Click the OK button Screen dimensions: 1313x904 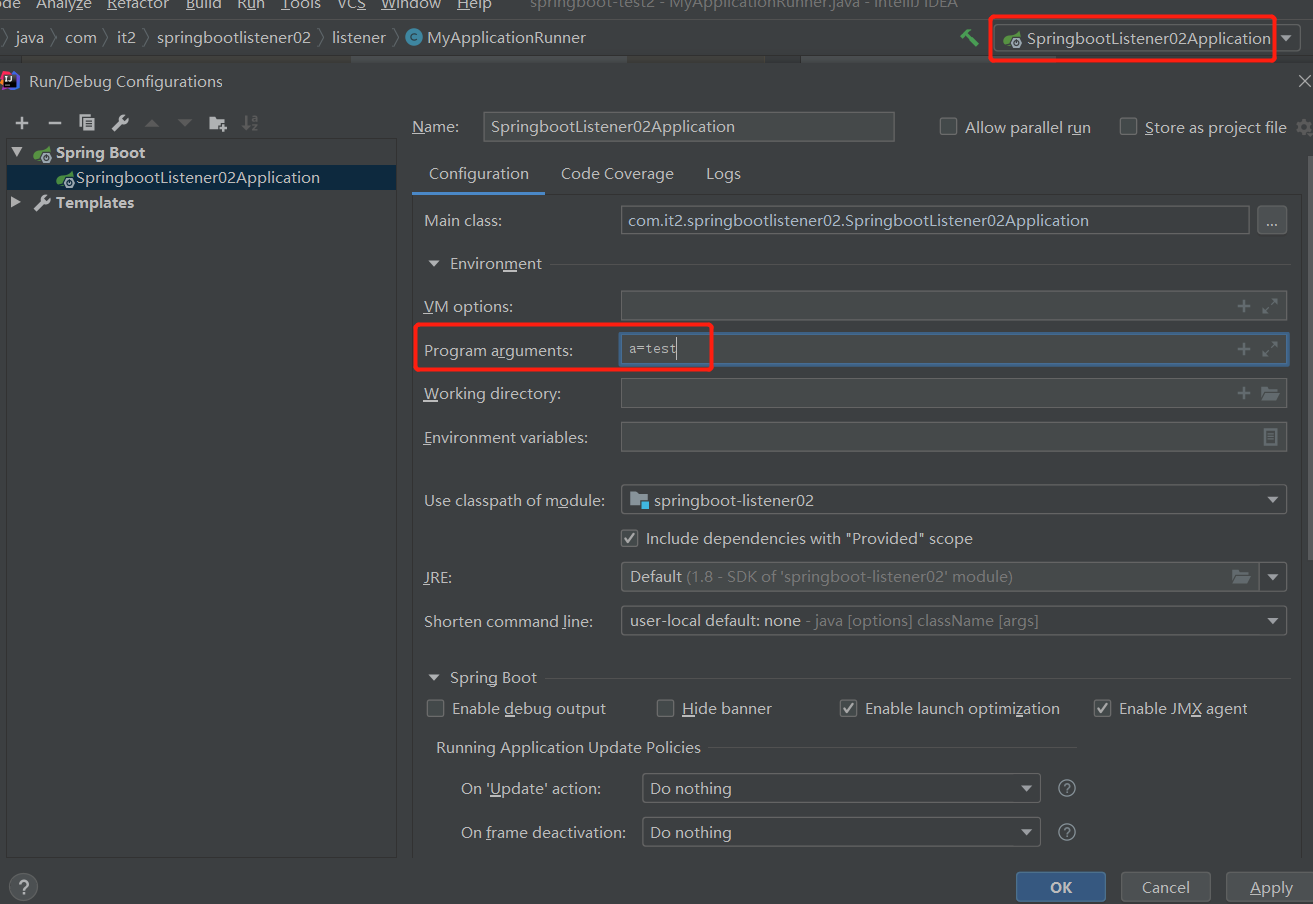1061,887
